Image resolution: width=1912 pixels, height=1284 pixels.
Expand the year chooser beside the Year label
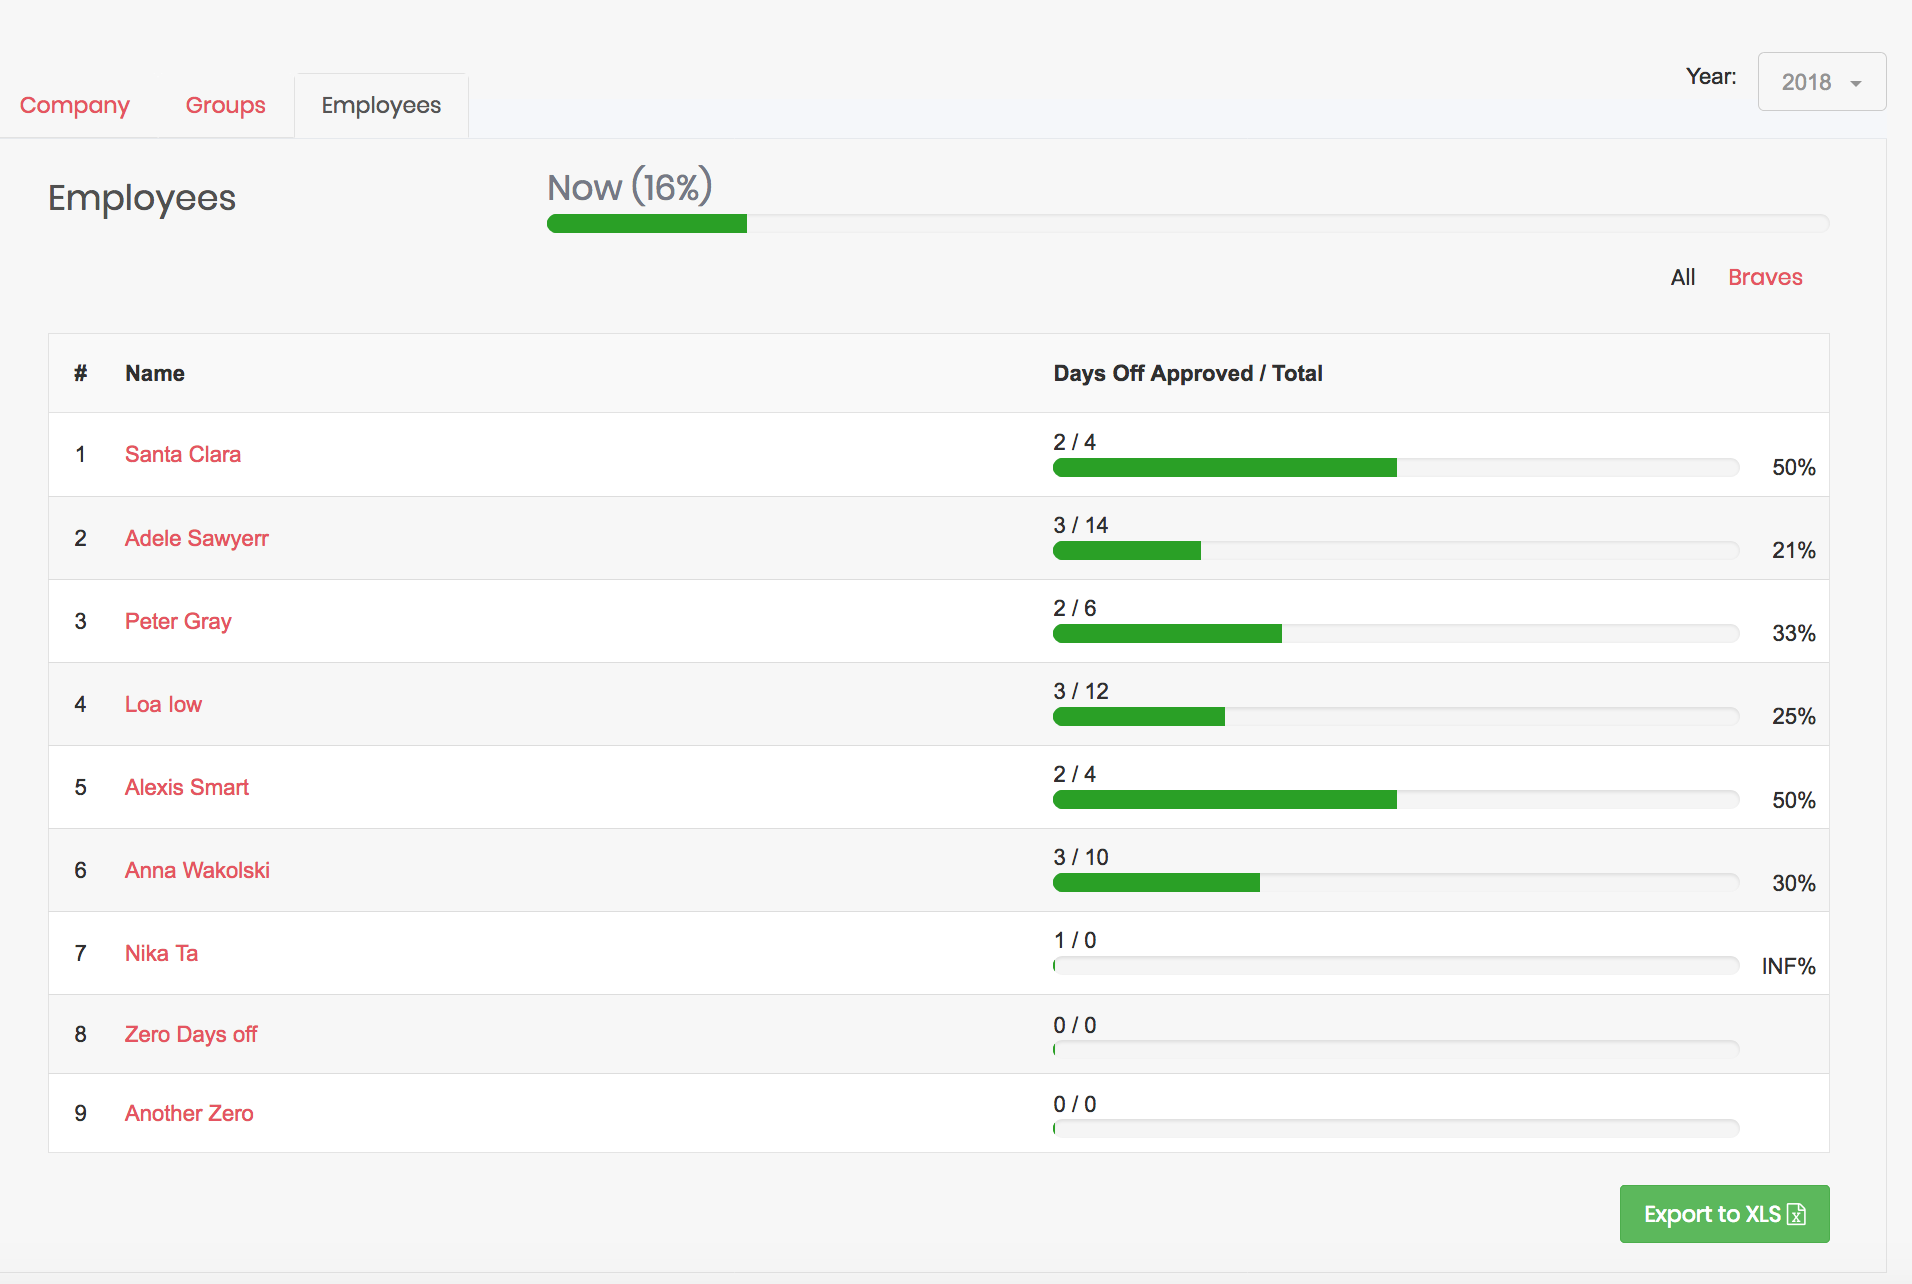[1858, 82]
